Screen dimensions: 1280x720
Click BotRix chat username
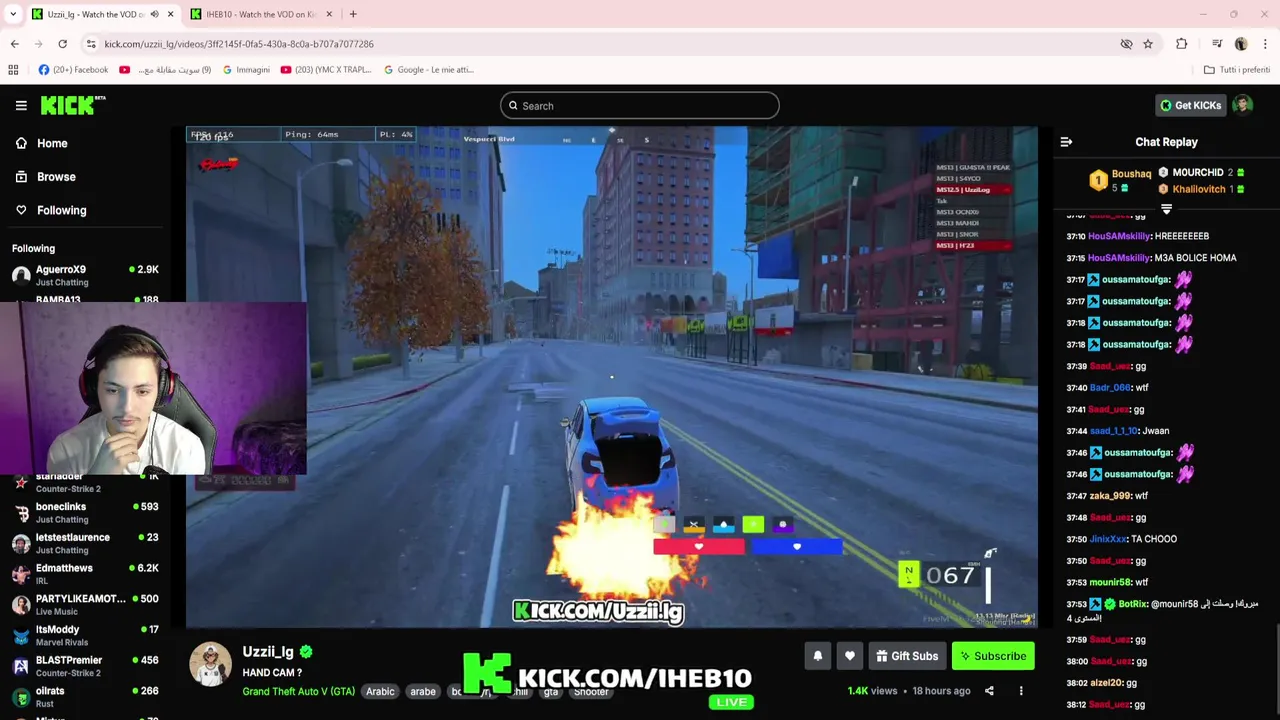(1133, 604)
